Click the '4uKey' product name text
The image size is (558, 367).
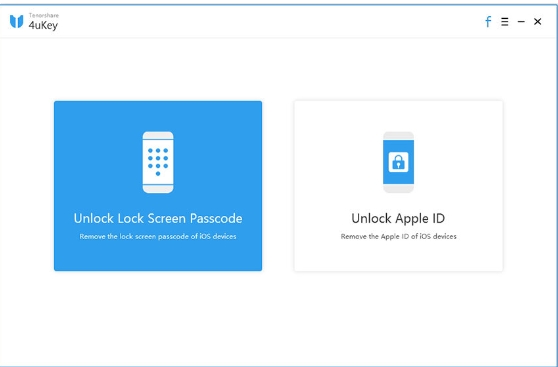coord(43,26)
